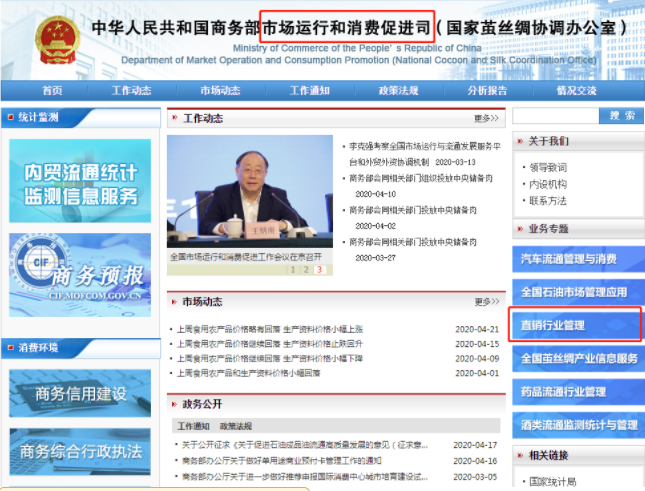Switch to 政策法规 tab under 政务公开
The height and width of the screenshot is (491, 645).
pos(235,427)
